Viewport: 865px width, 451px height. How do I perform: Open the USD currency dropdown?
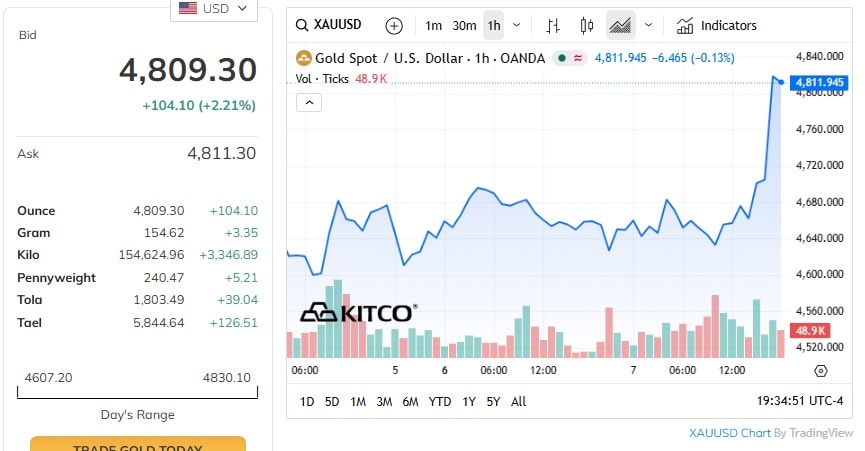pyautogui.click(x=214, y=9)
